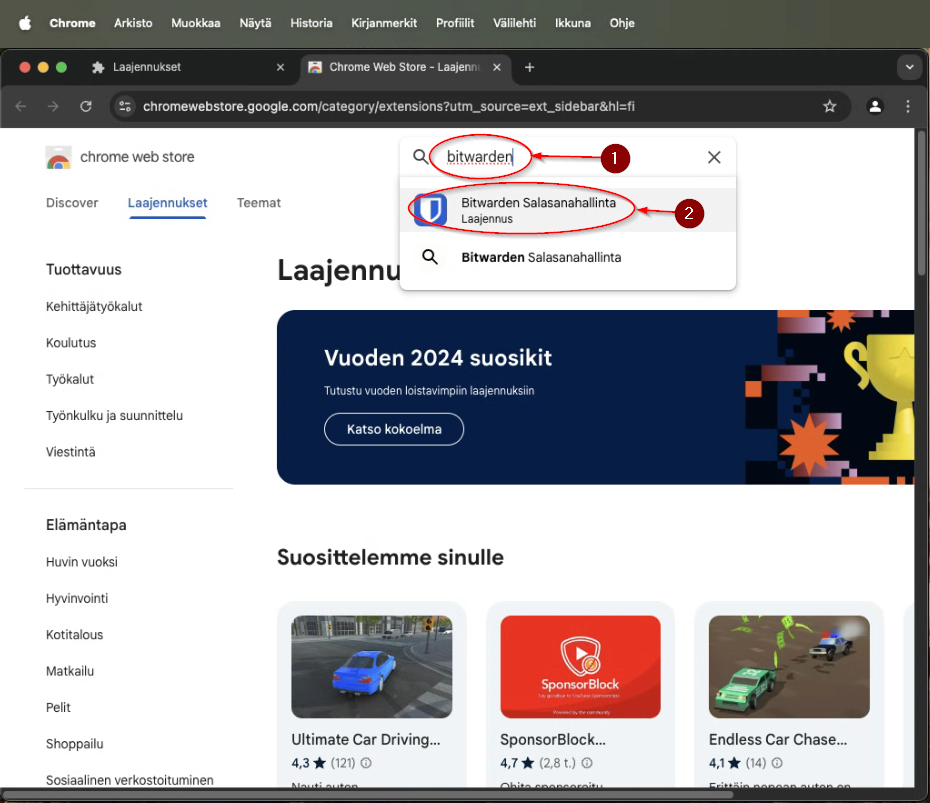Open the Ultimate Car Driving thumbnail

(372, 667)
